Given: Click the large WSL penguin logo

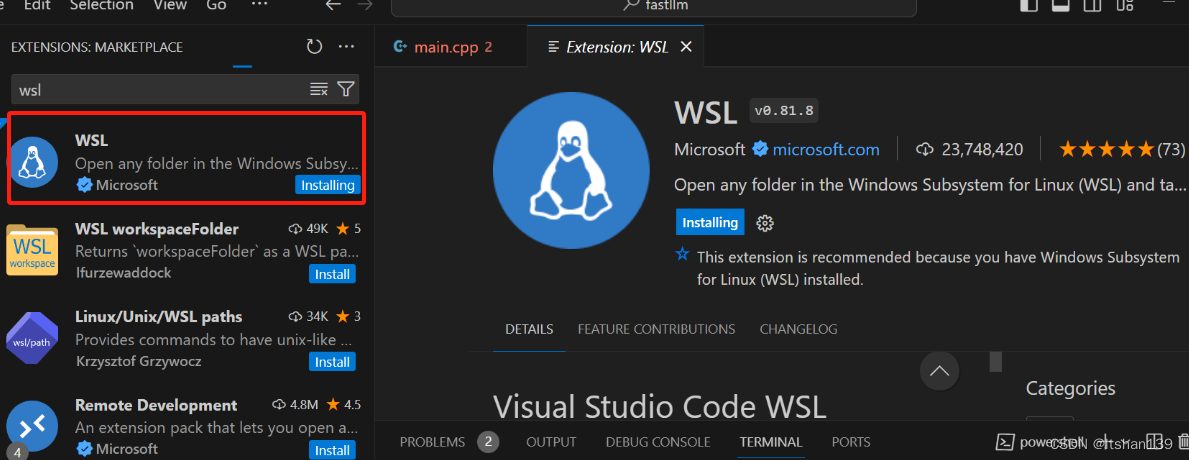Looking at the screenshot, I should [x=571, y=172].
